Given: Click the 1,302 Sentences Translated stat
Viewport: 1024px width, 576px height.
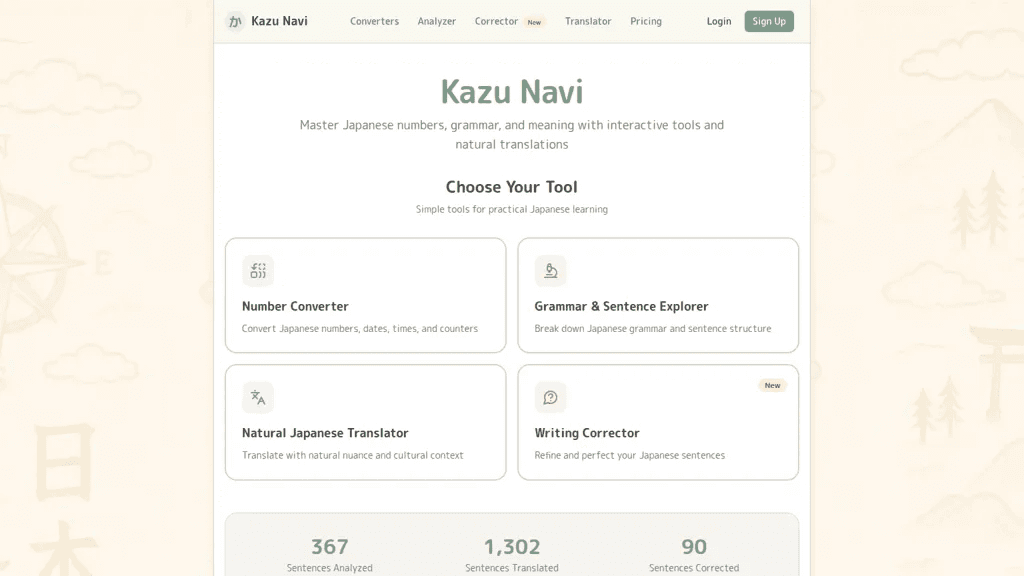Looking at the screenshot, I should [x=512, y=555].
